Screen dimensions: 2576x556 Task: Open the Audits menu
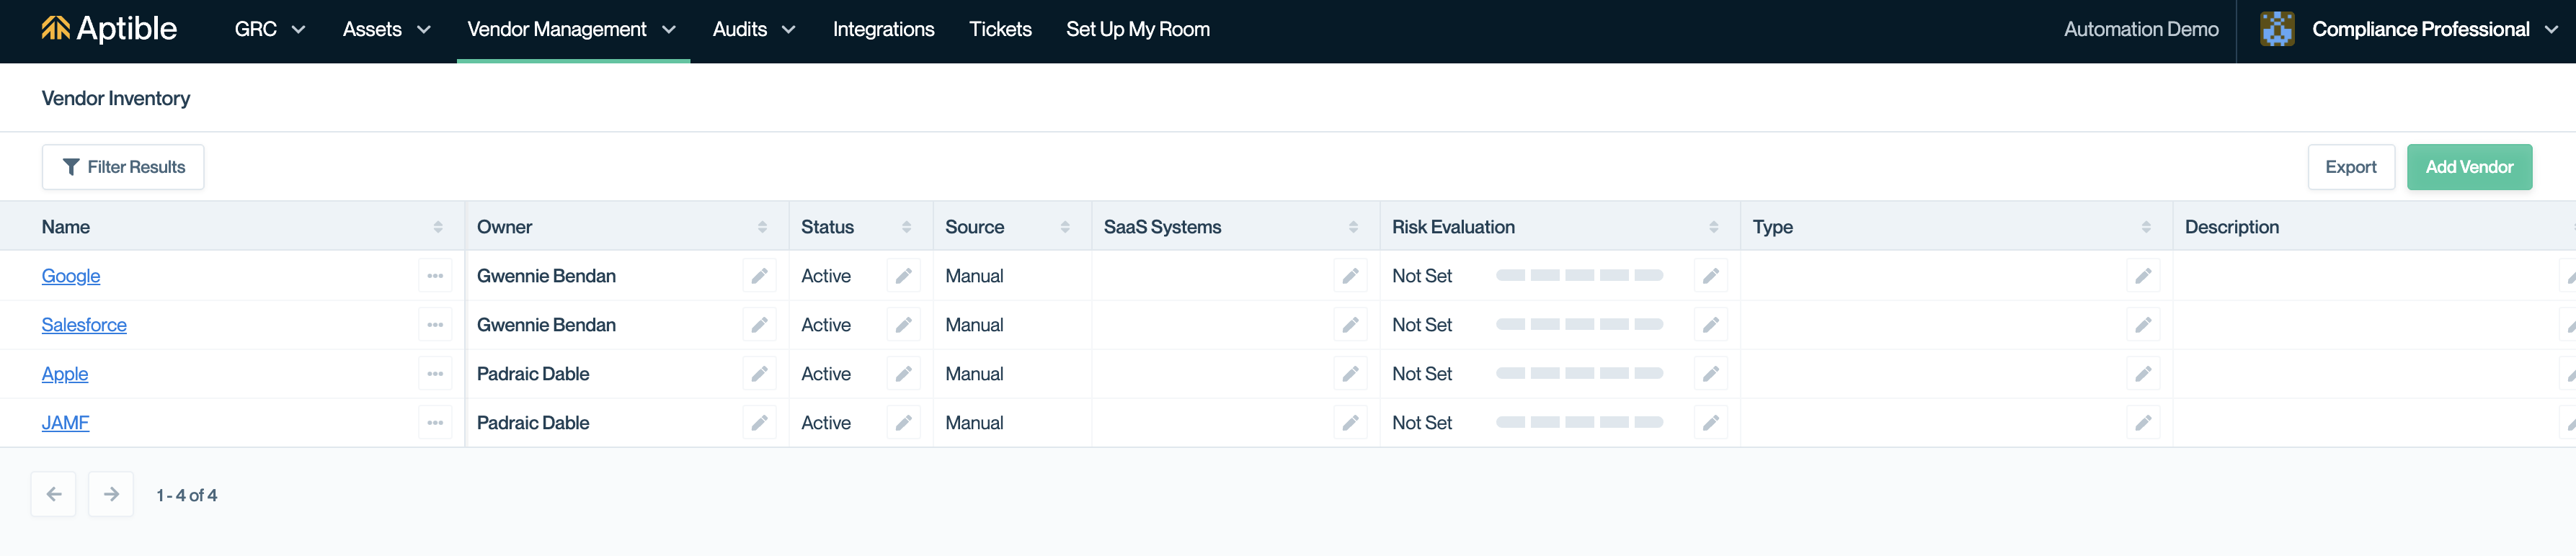[x=754, y=29]
